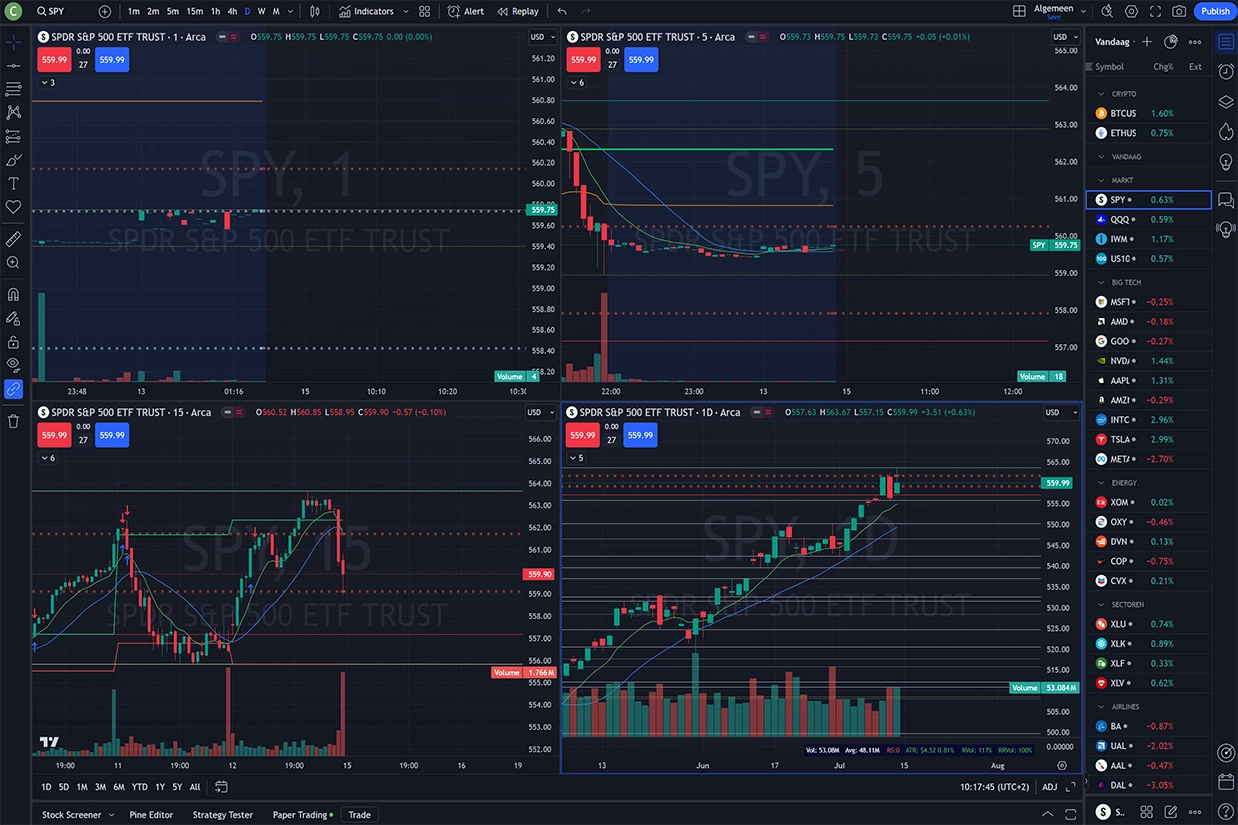Add symbol to watchlist with plus icon
The image size is (1238, 825).
point(1147,42)
